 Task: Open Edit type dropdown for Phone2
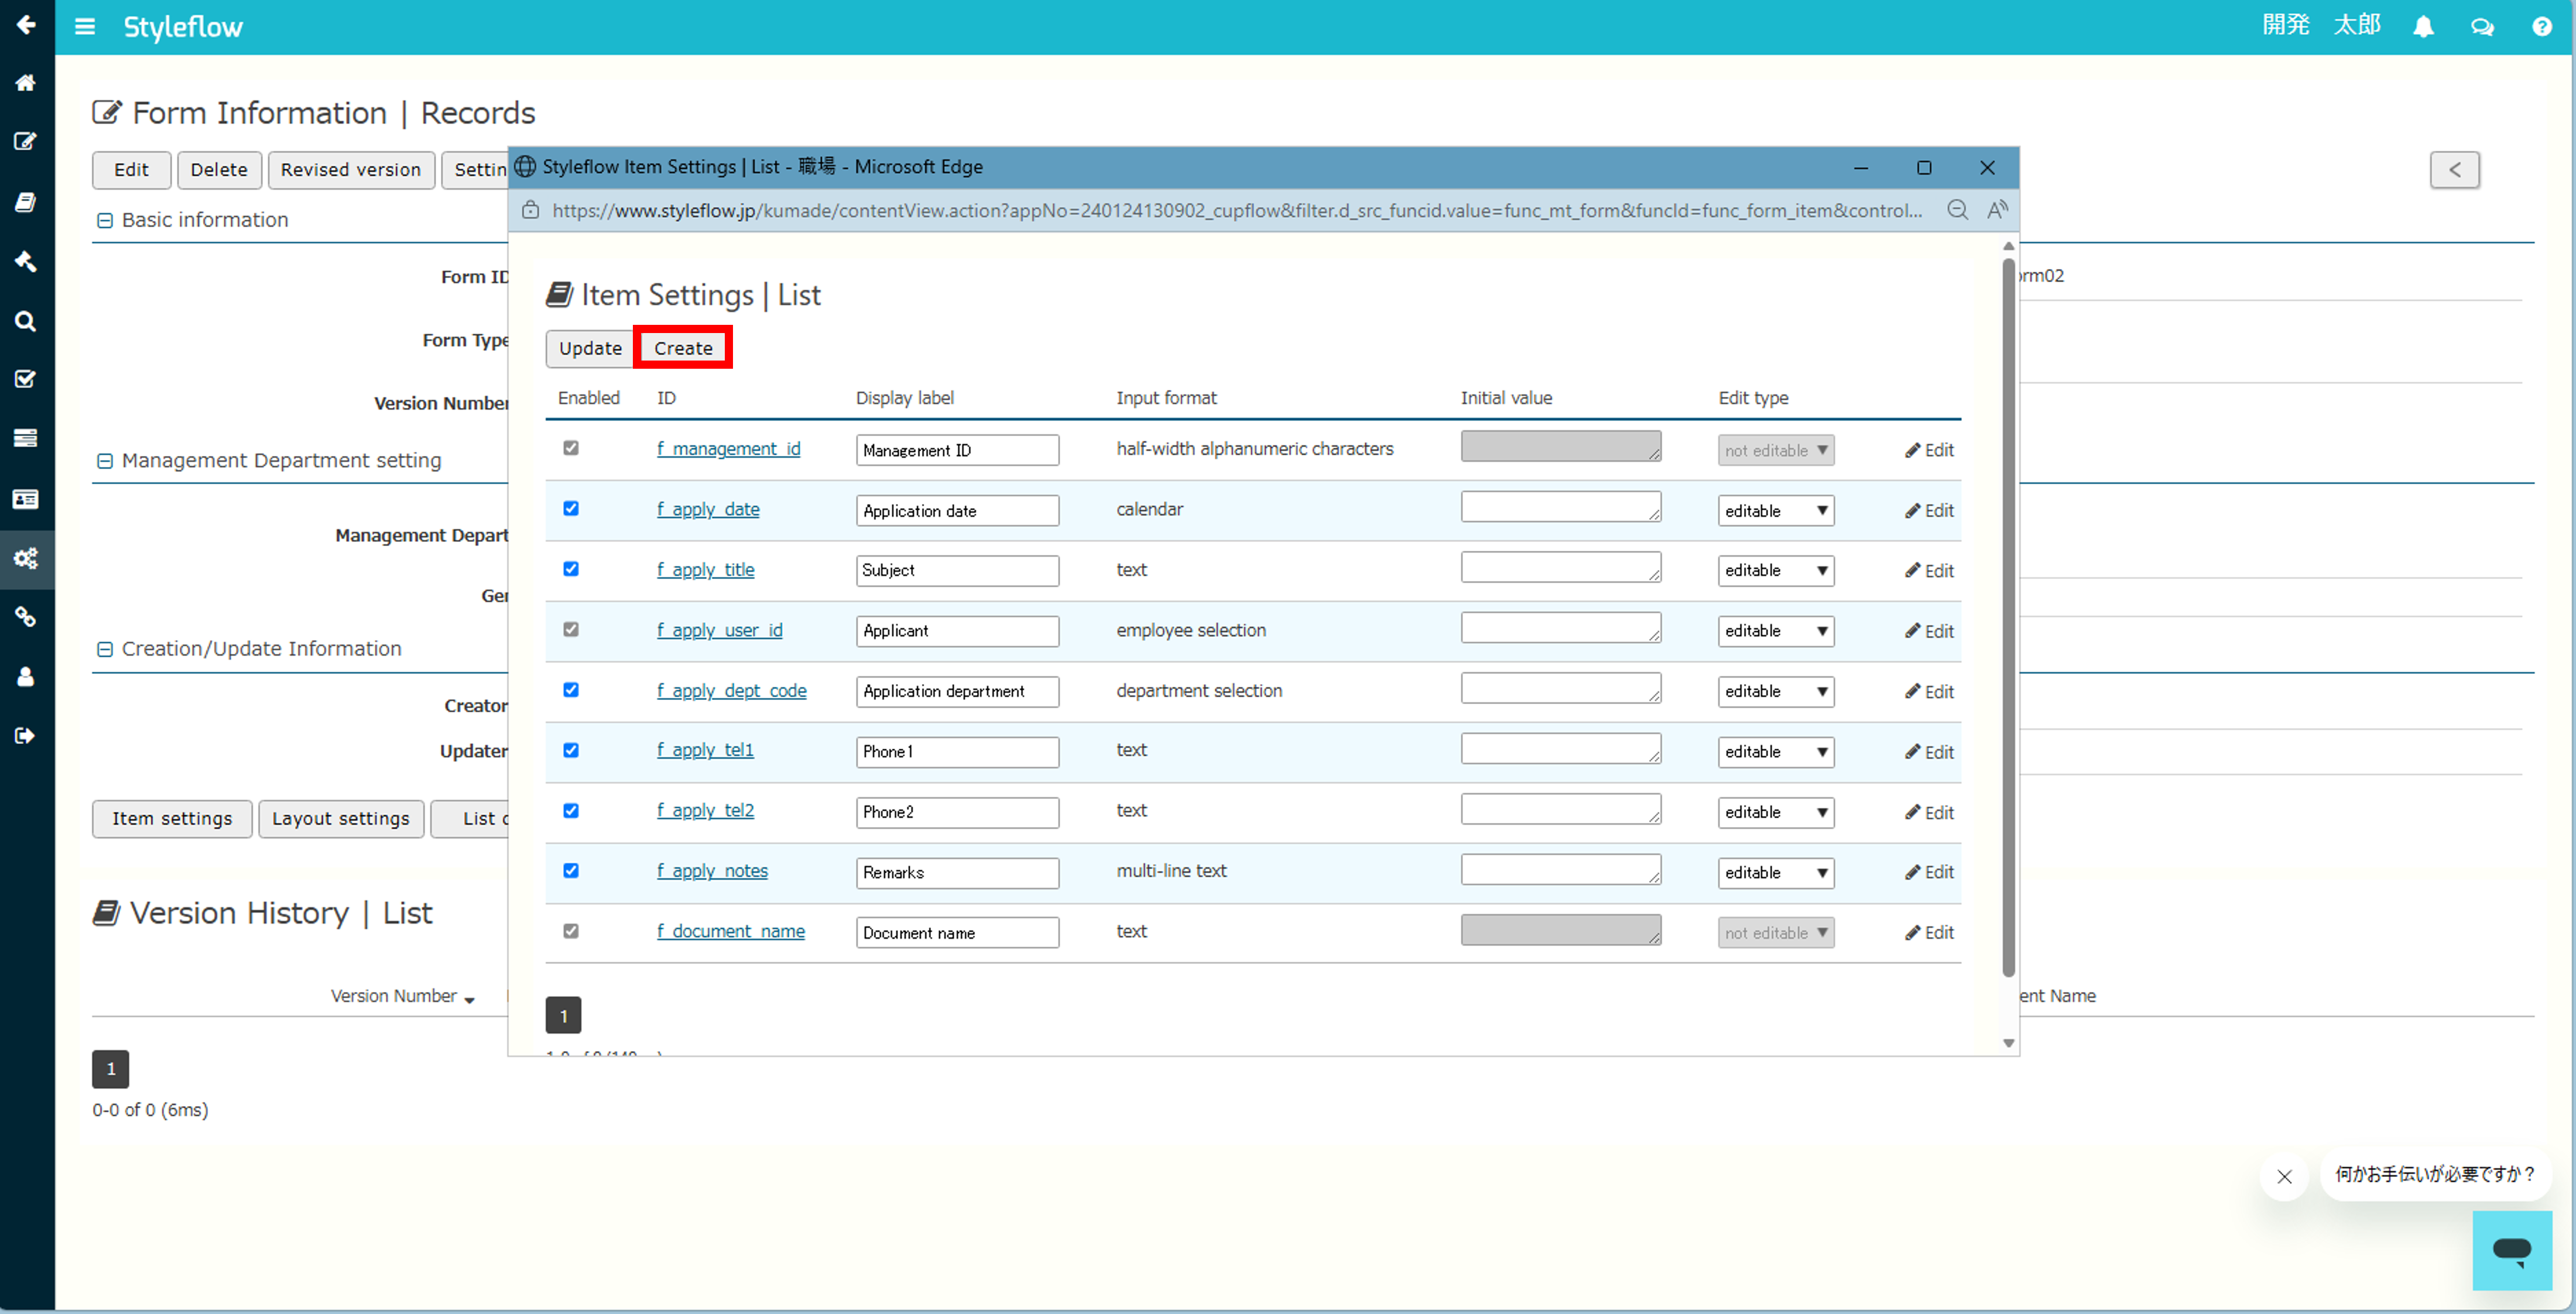click(x=1776, y=812)
